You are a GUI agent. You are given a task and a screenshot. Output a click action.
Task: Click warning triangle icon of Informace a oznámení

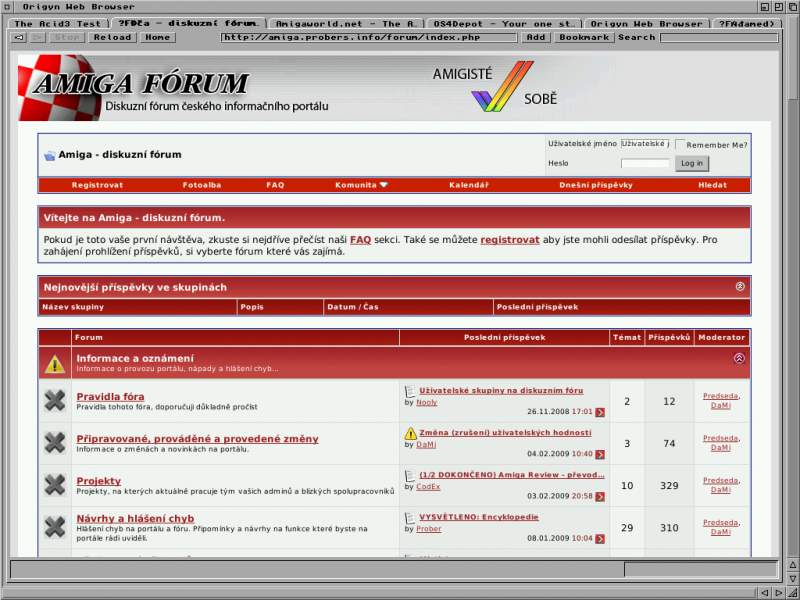point(55,364)
